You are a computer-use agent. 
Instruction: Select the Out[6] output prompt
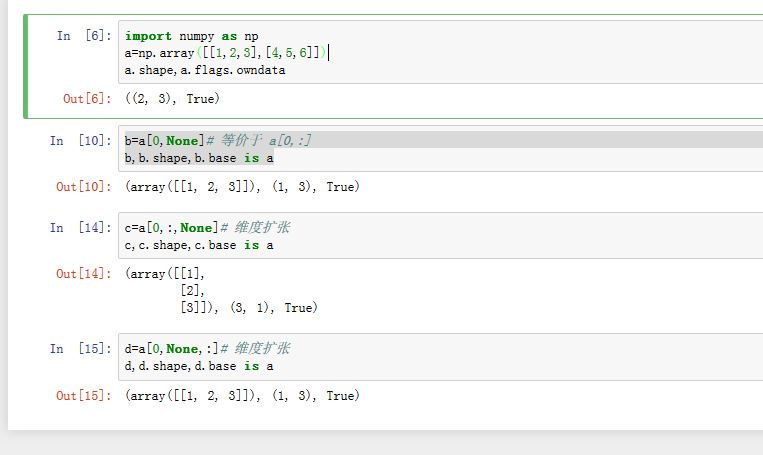pyautogui.click(x=84, y=98)
